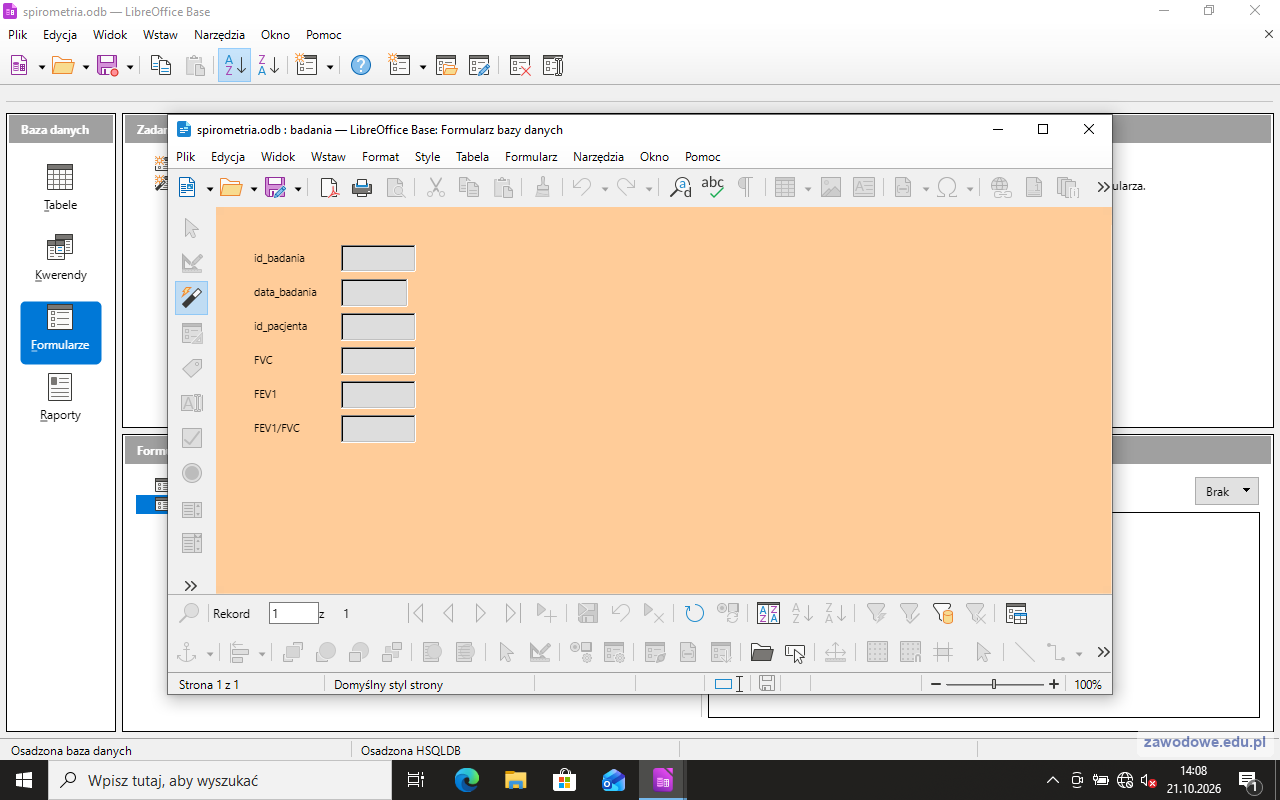Open the Formularz menu
This screenshot has height=800, width=1280.
(531, 157)
